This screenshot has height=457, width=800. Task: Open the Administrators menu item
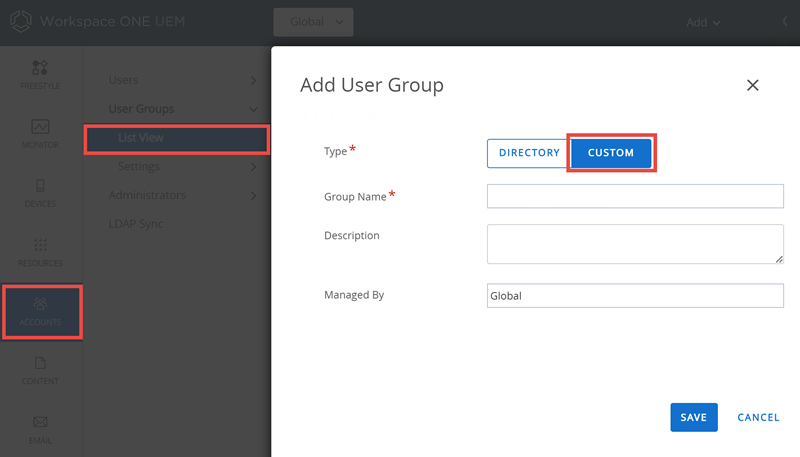tap(147, 195)
